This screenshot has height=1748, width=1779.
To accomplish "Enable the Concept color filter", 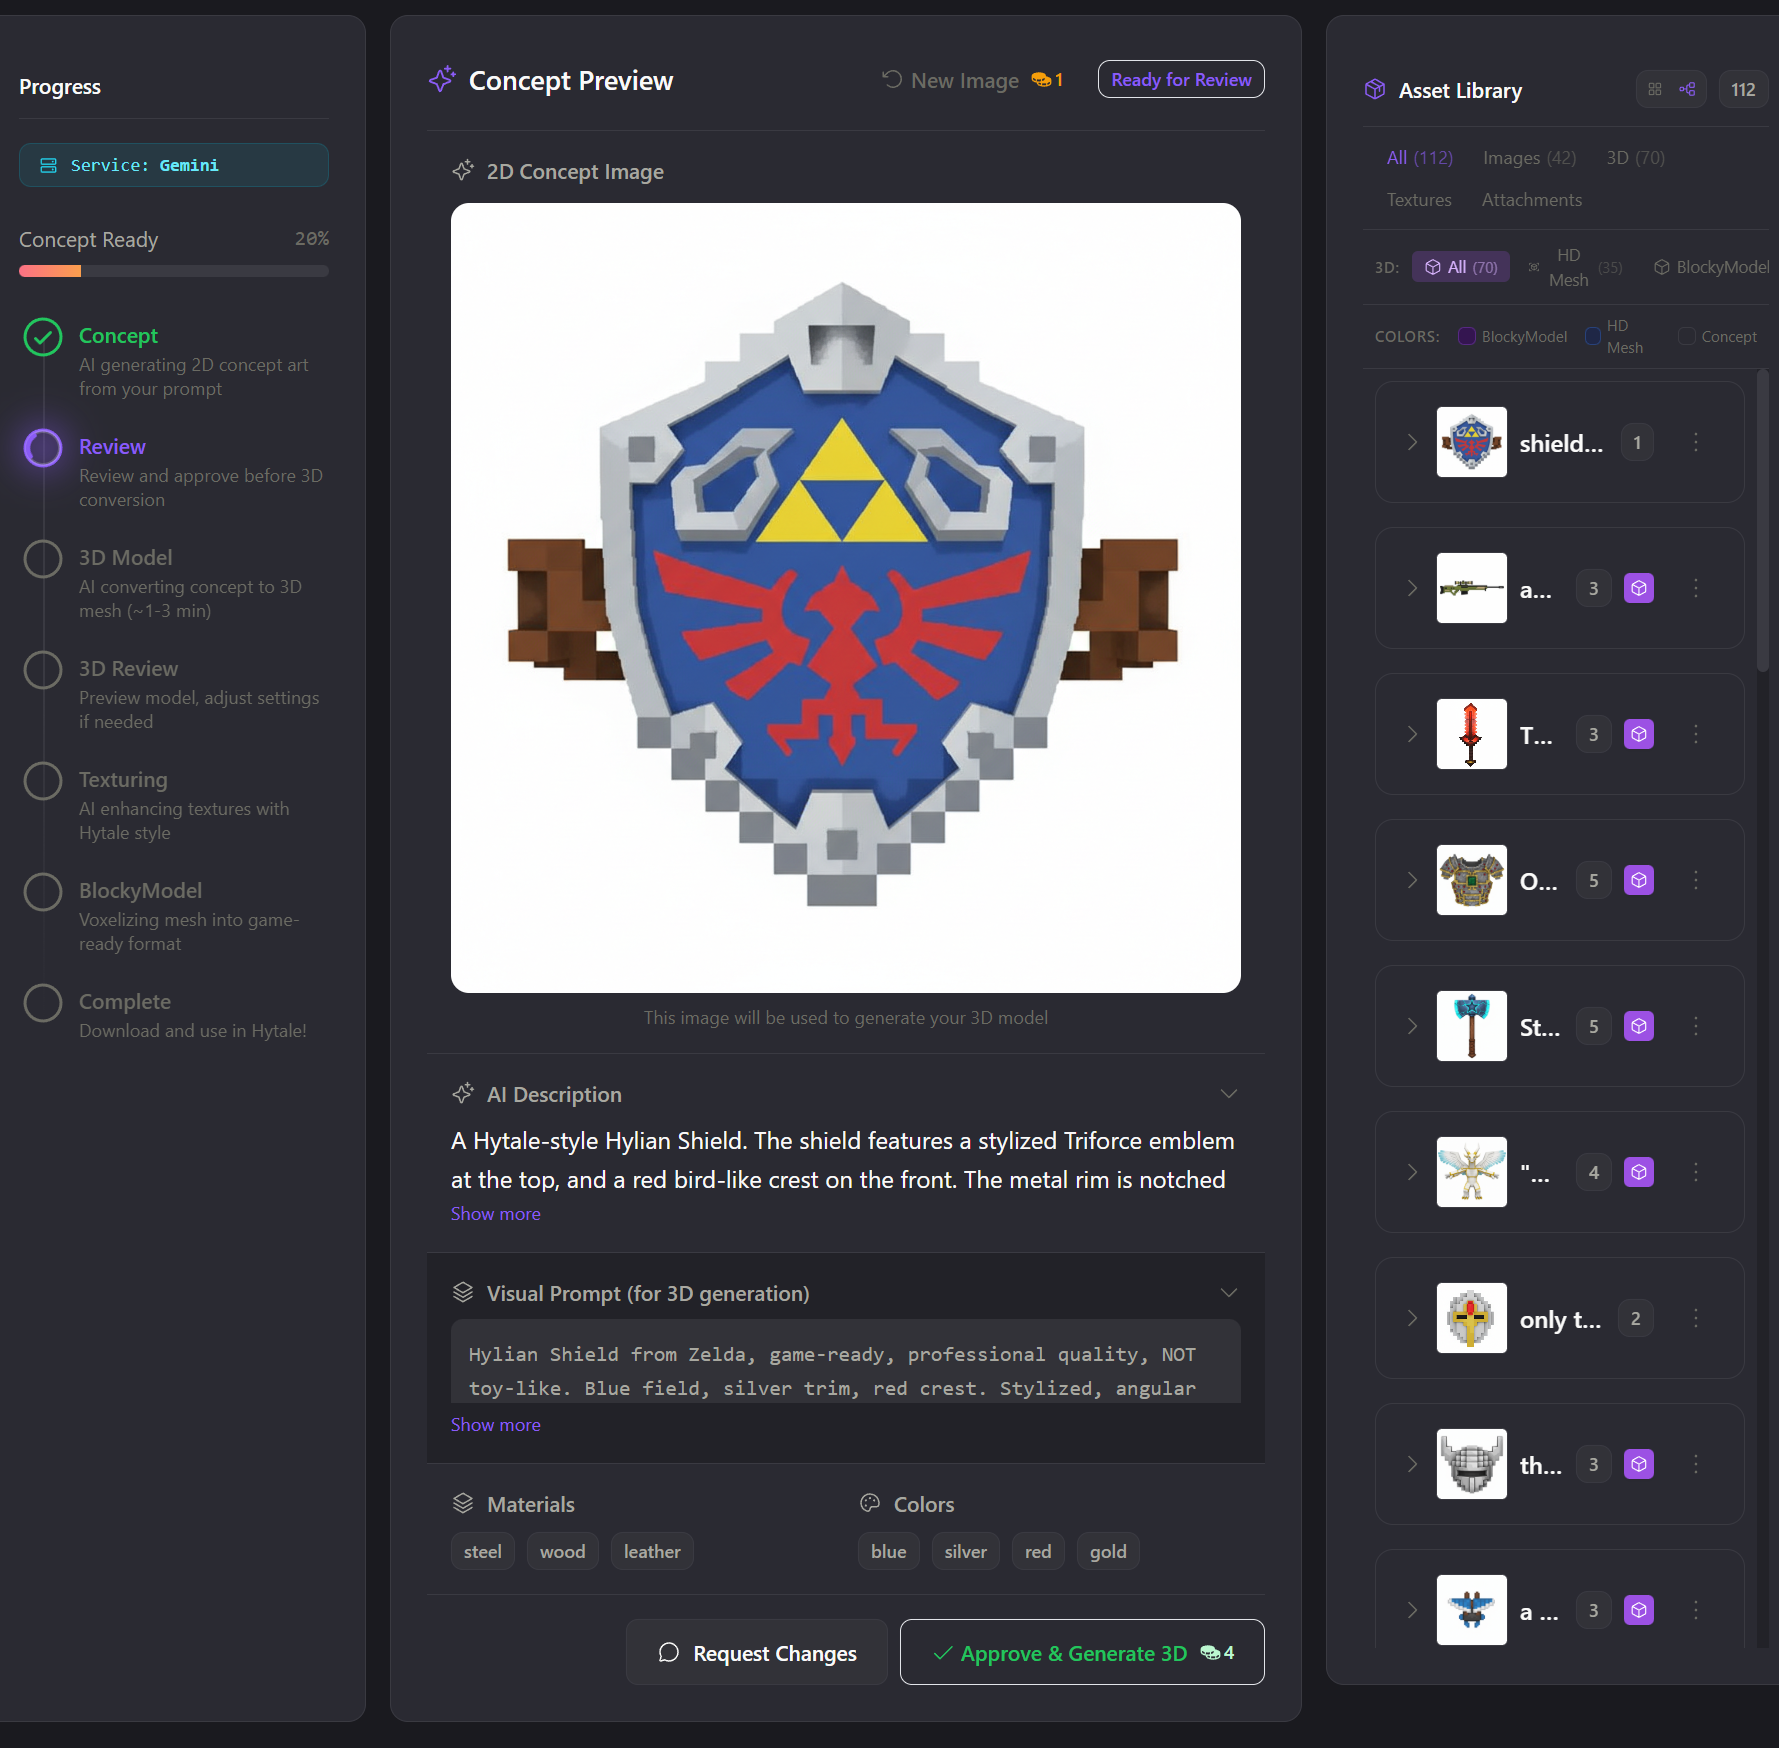I will click(x=1686, y=337).
